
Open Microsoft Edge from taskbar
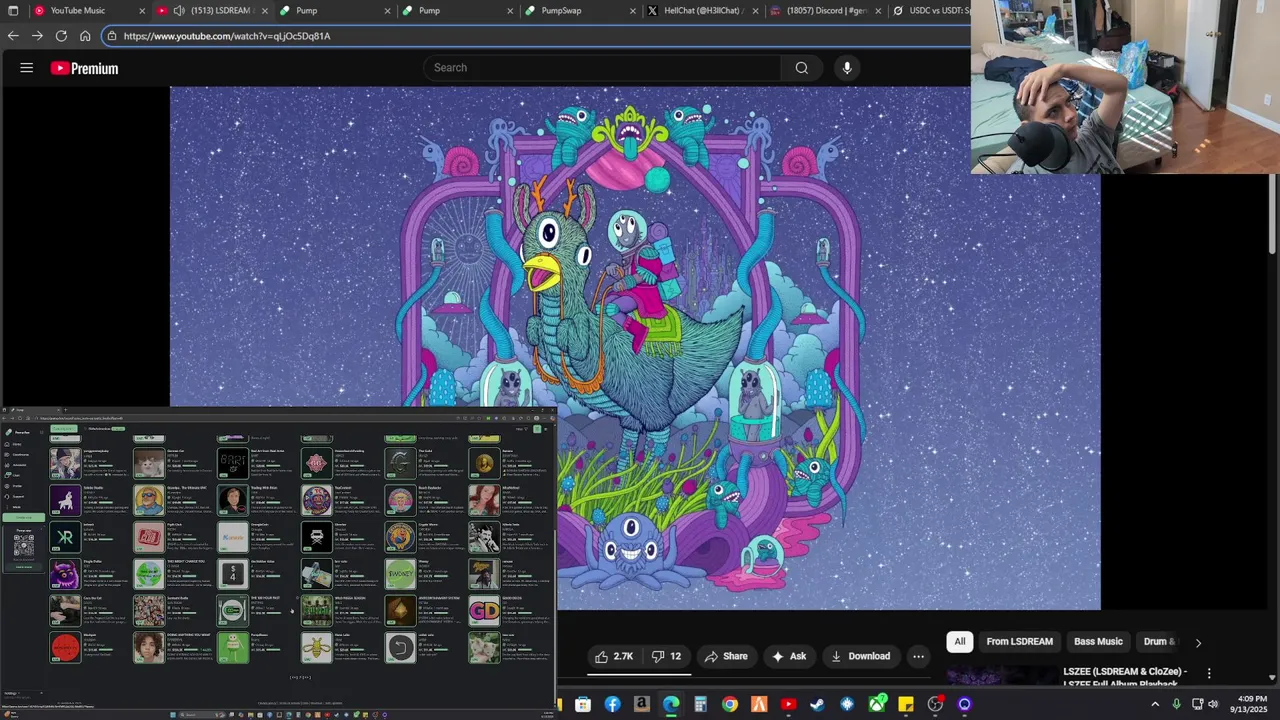(x=671, y=704)
